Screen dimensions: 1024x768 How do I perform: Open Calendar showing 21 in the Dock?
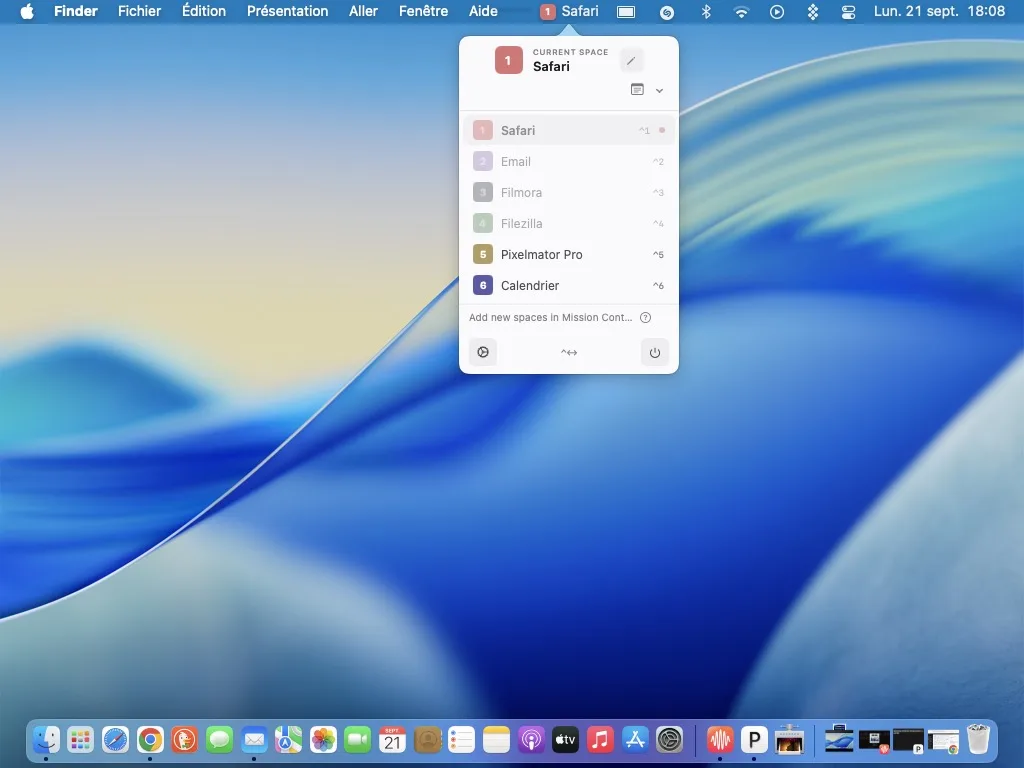(392, 739)
